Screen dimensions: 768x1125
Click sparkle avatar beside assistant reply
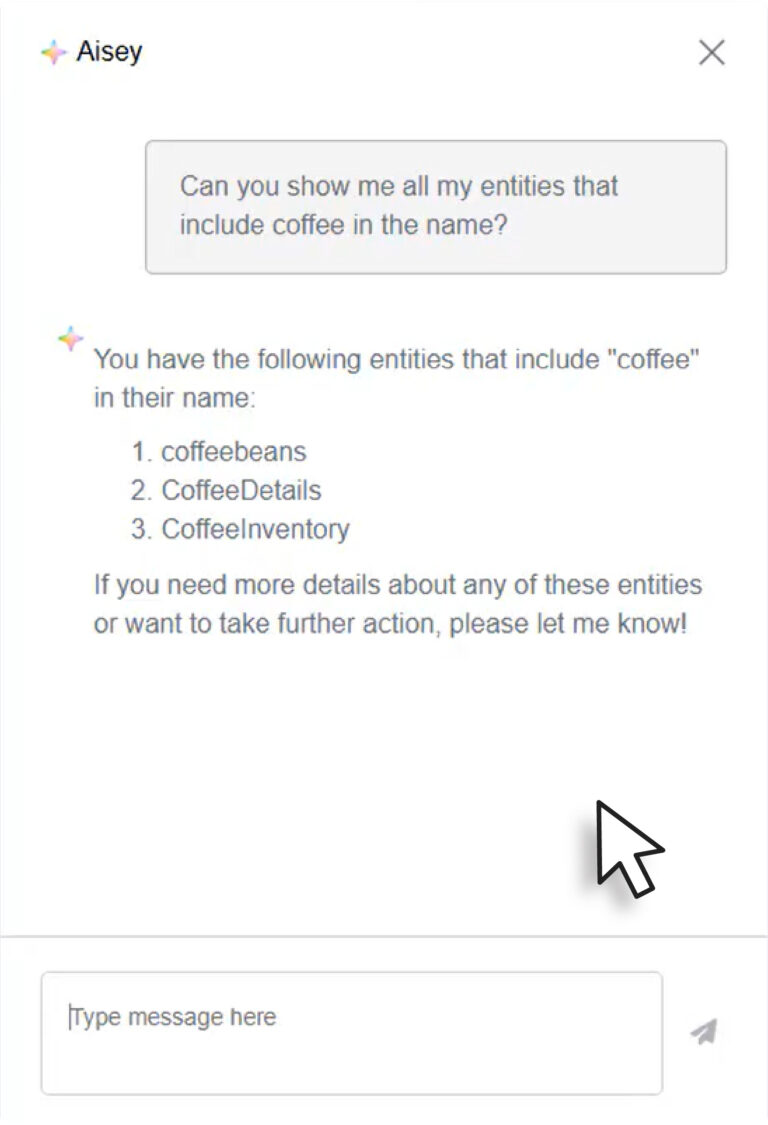pos(70,339)
